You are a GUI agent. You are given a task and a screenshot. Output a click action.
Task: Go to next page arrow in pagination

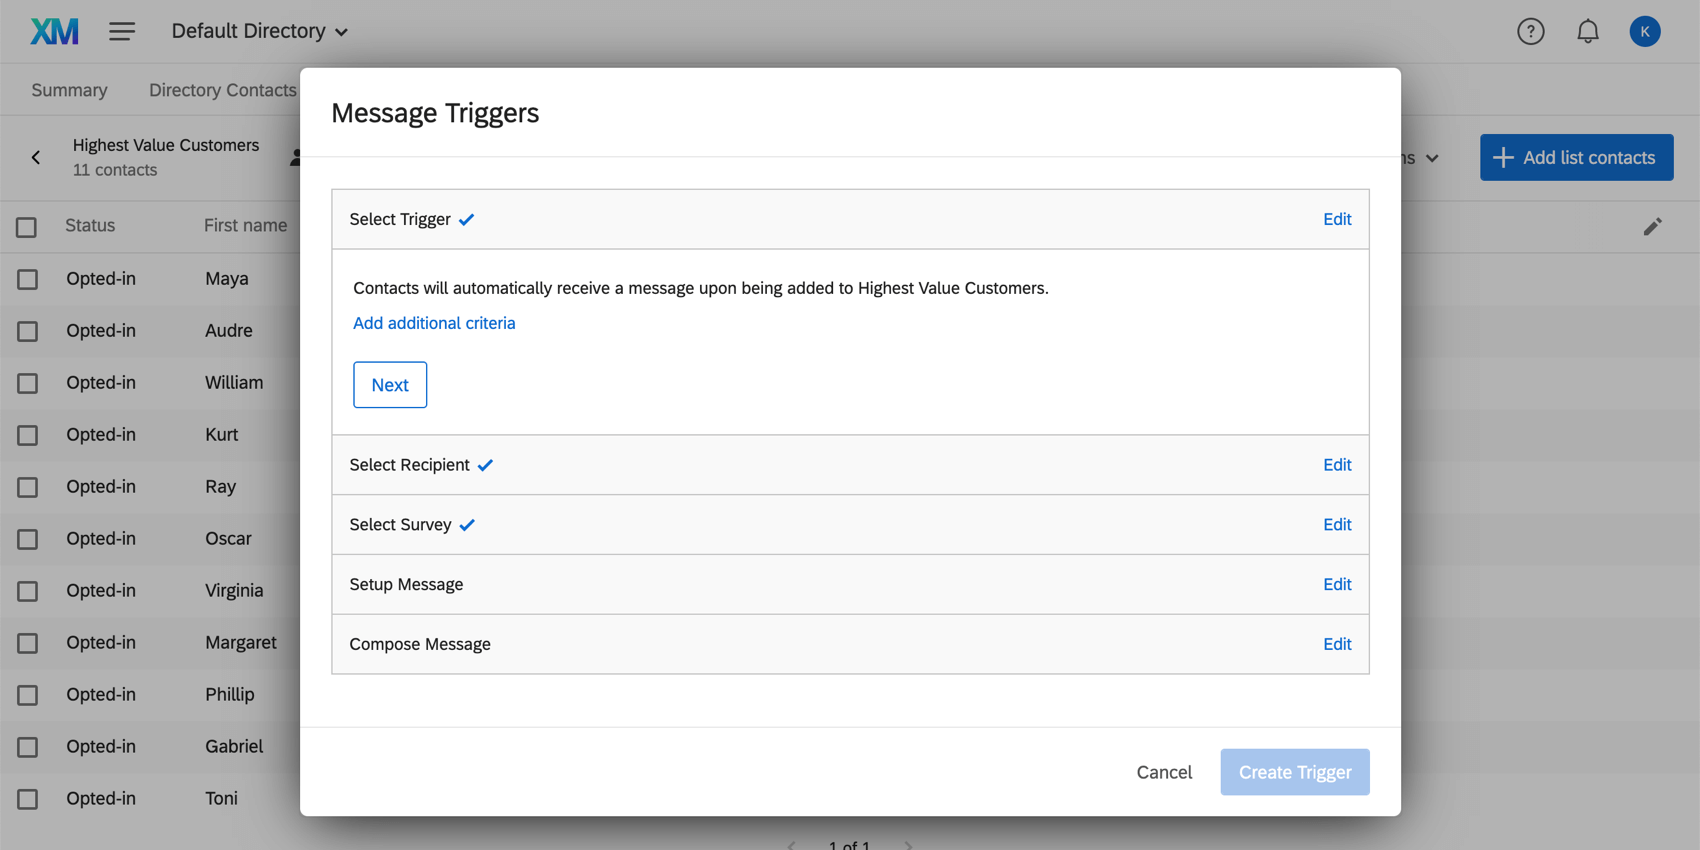(x=908, y=845)
